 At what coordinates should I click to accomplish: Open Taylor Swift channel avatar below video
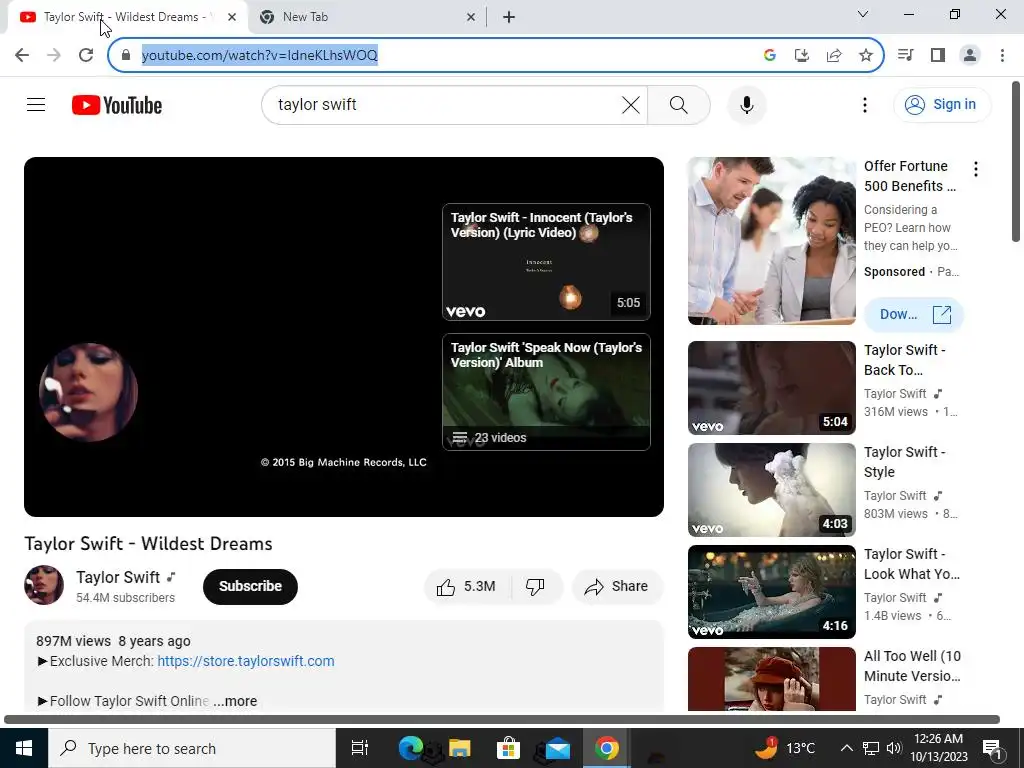[44, 585]
